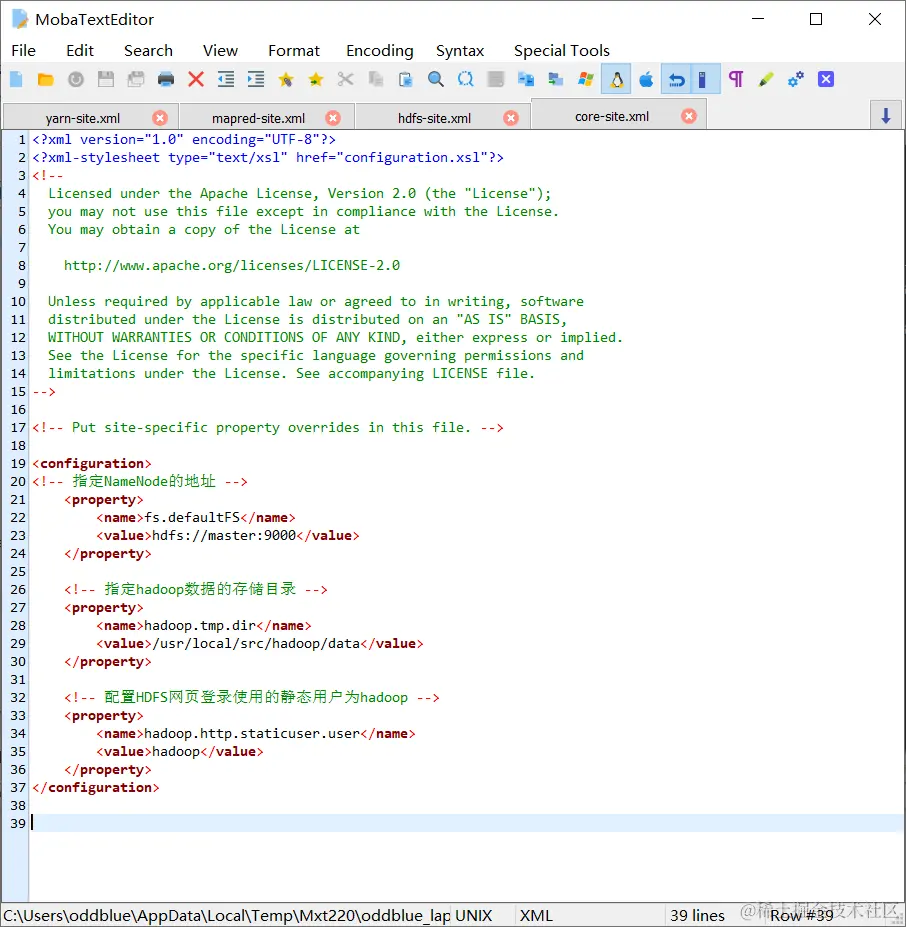Close the yarn-site.xml tab
Viewport: 906px width, 927px height.
[x=160, y=118]
